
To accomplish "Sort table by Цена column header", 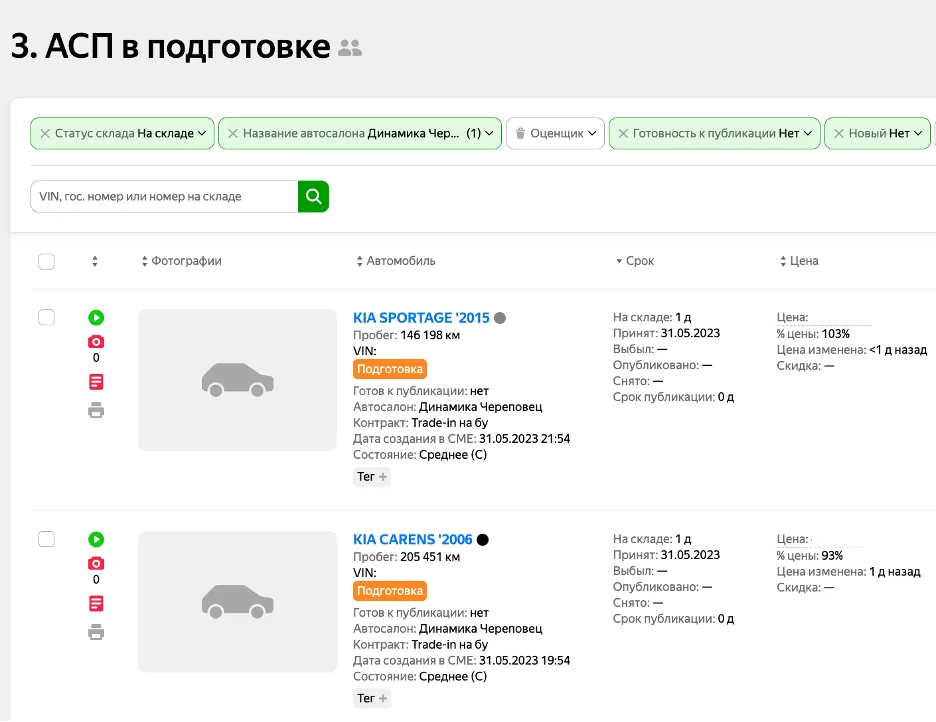I will 799,261.
